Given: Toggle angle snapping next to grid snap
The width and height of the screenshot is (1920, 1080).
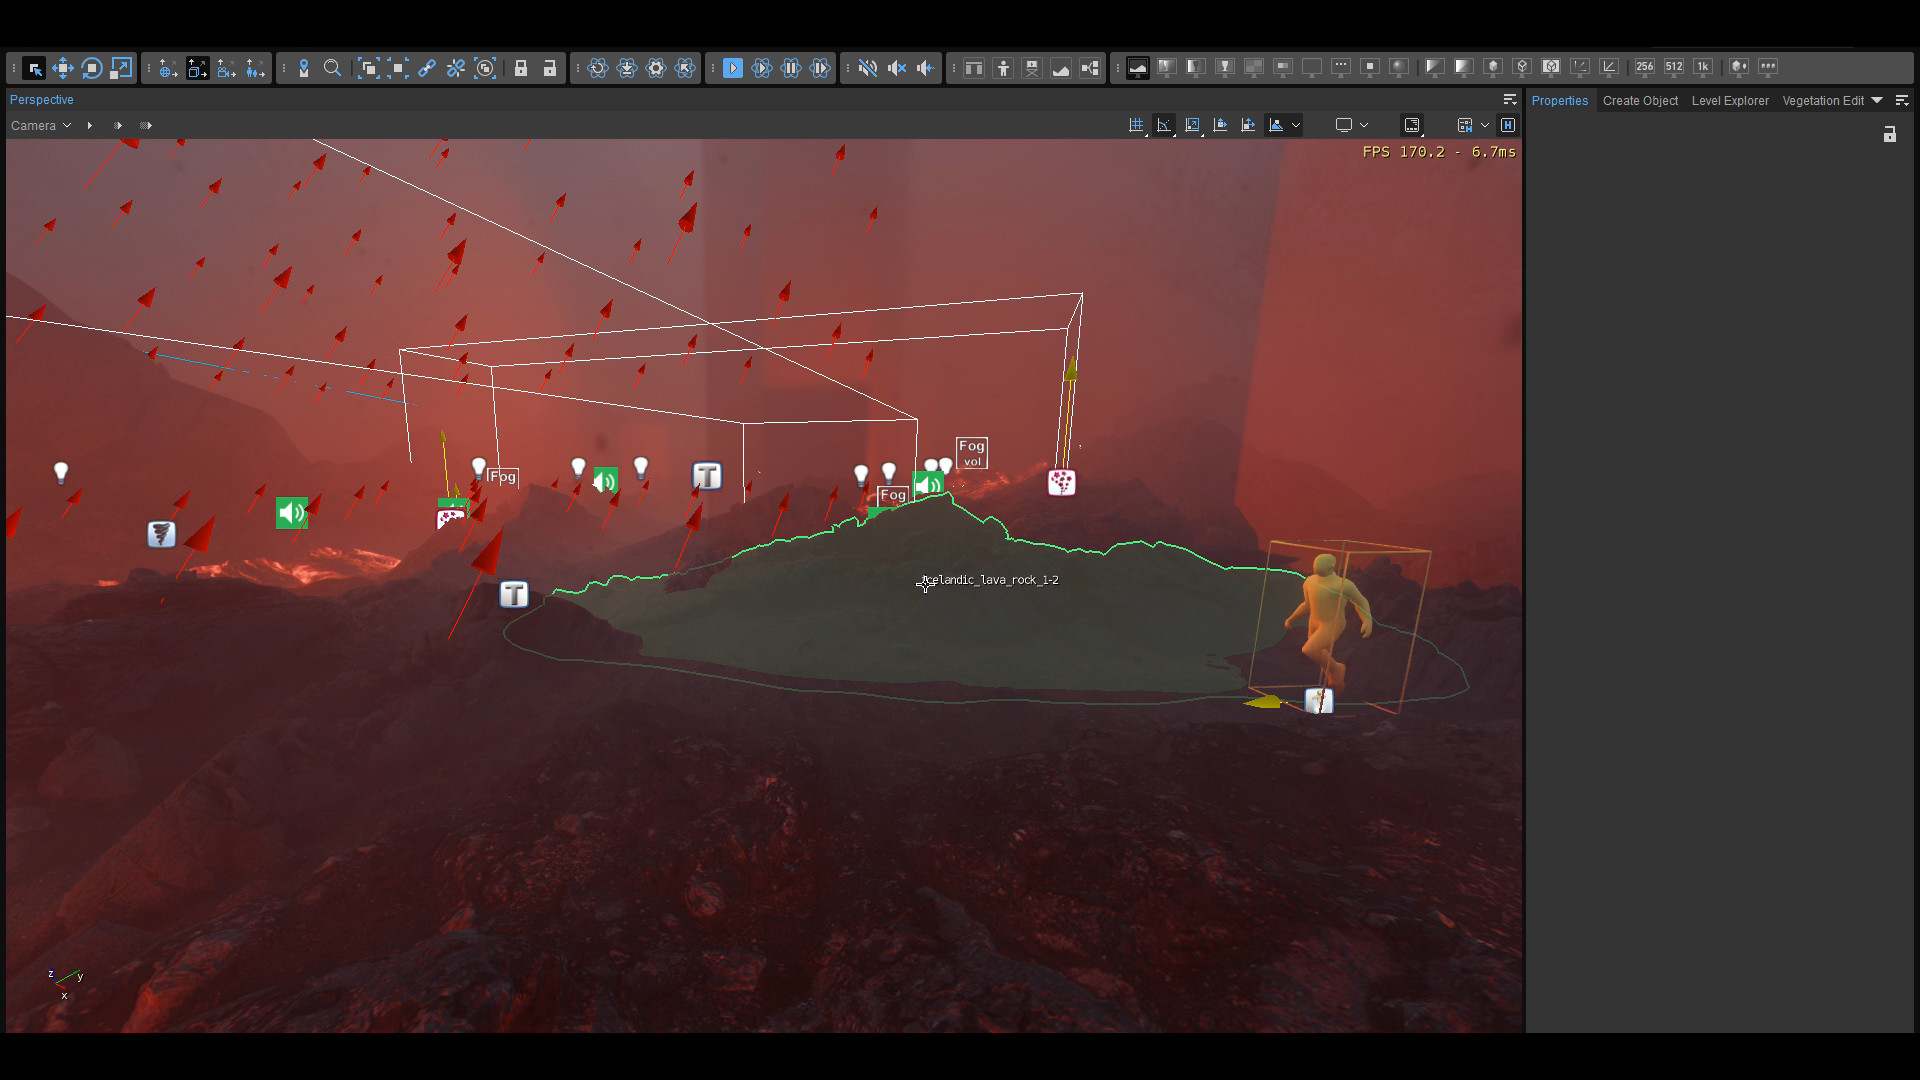Looking at the screenshot, I should pyautogui.click(x=1164, y=125).
